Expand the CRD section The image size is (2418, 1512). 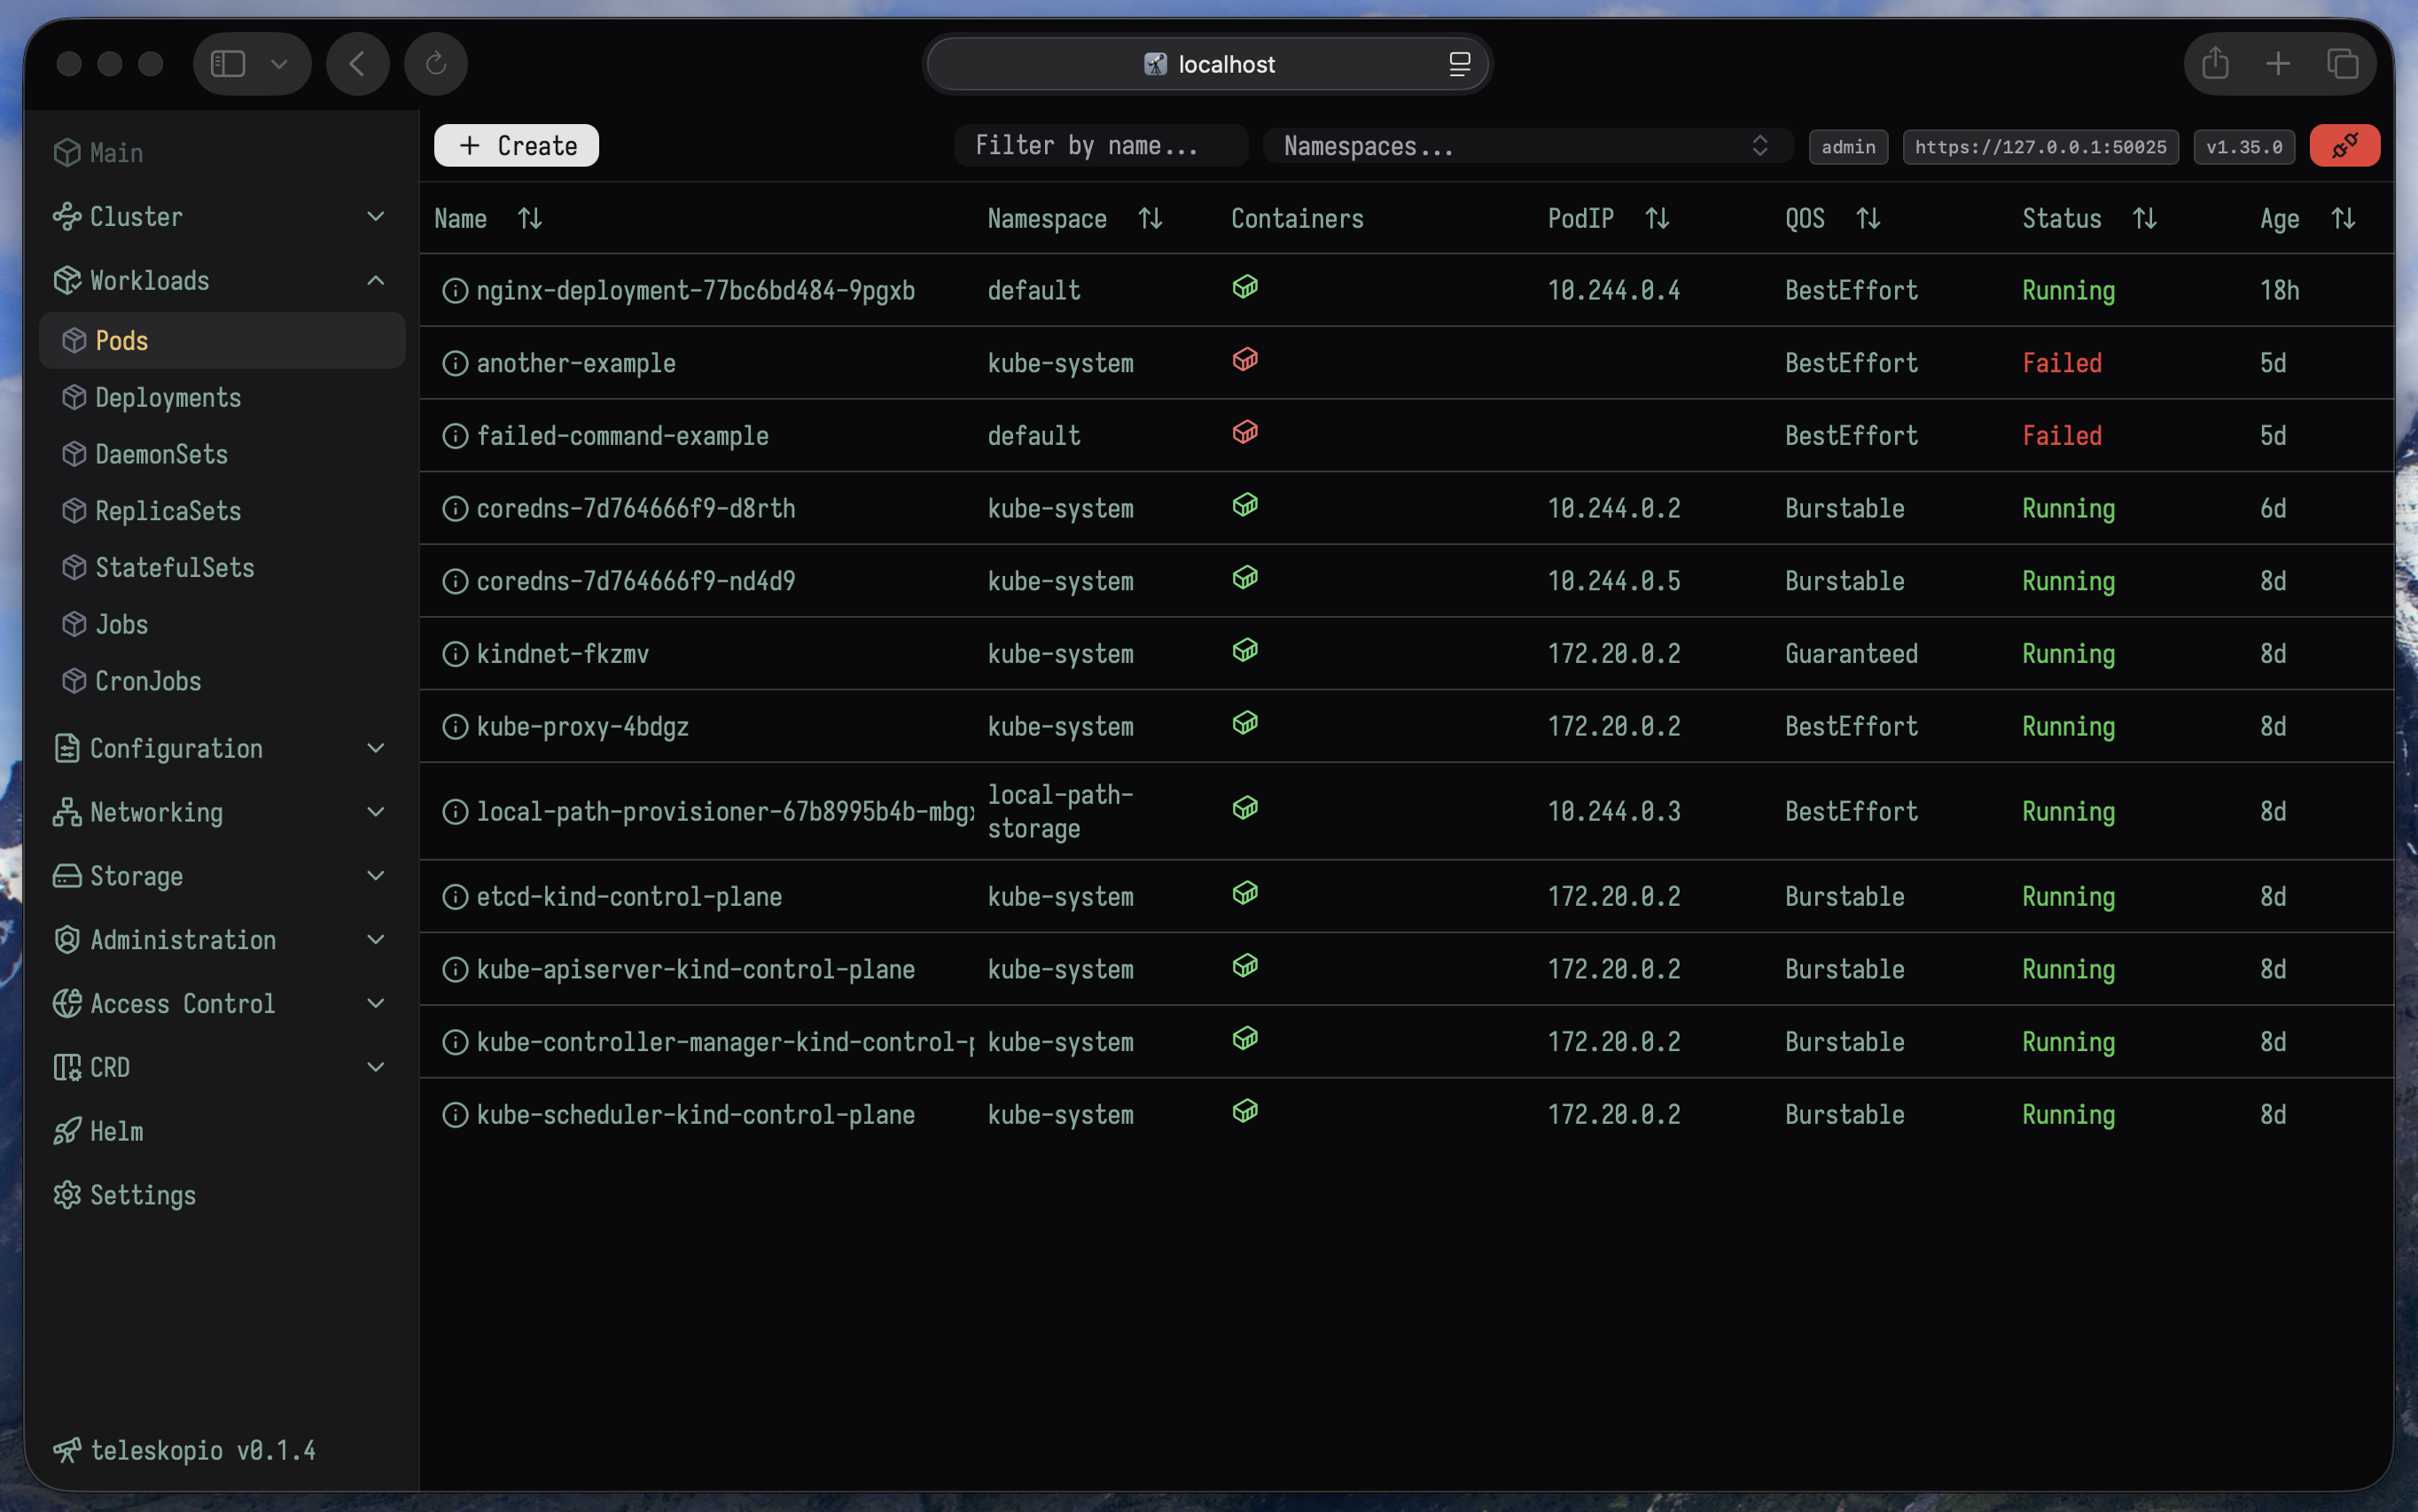(x=220, y=1068)
